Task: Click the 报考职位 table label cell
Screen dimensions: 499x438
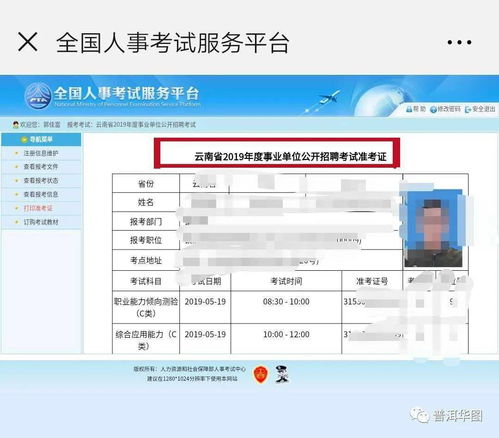Action: [146, 240]
